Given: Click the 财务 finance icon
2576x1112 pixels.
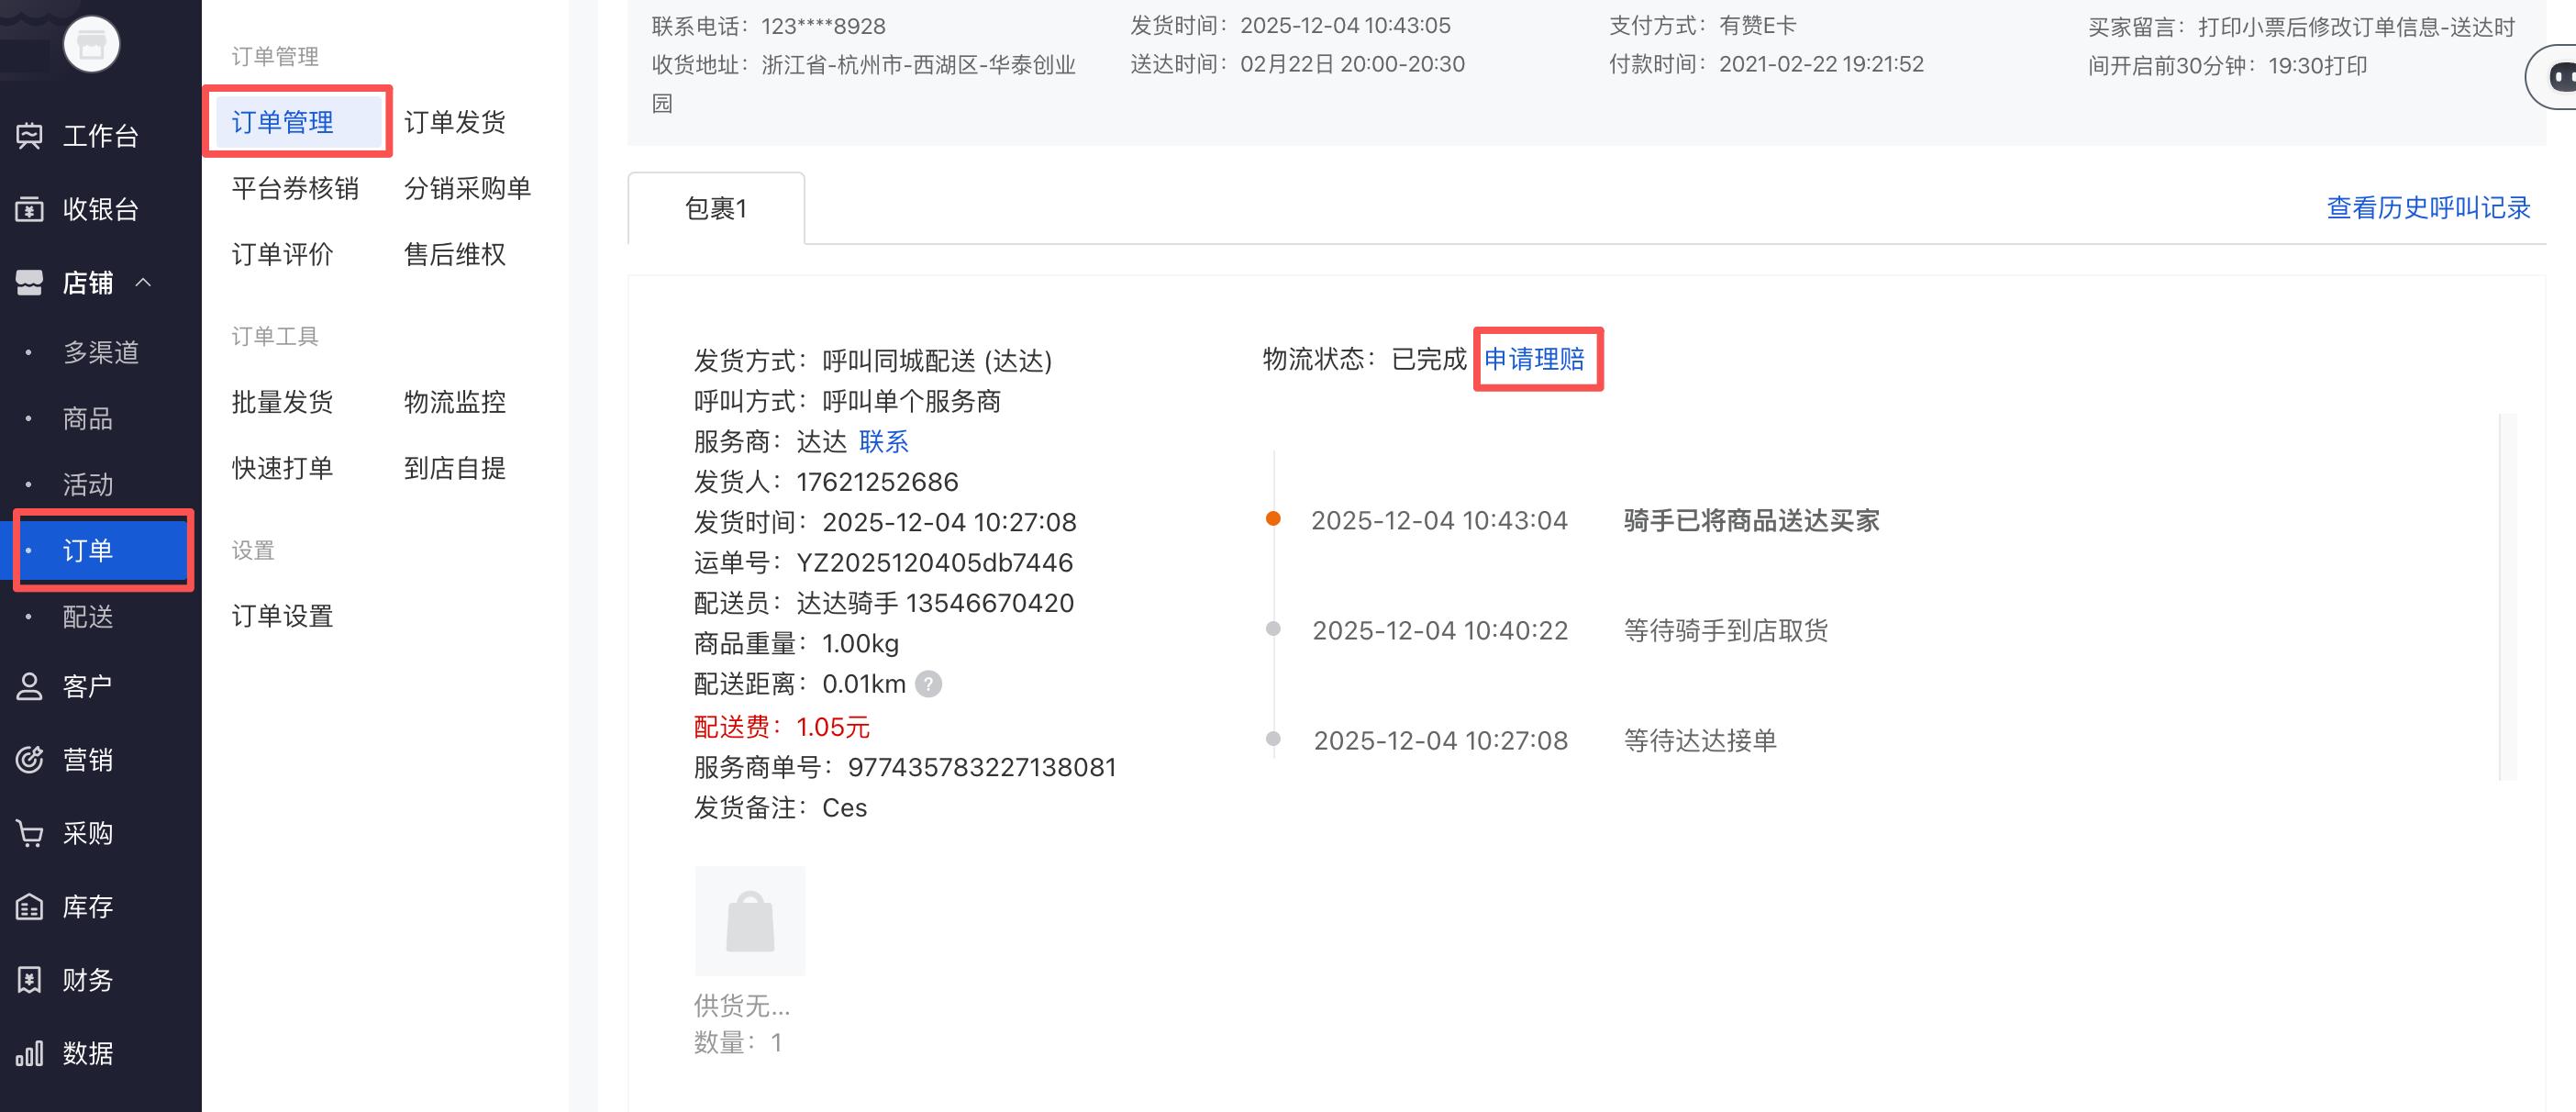Looking at the screenshot, I should tap(30, 980).
